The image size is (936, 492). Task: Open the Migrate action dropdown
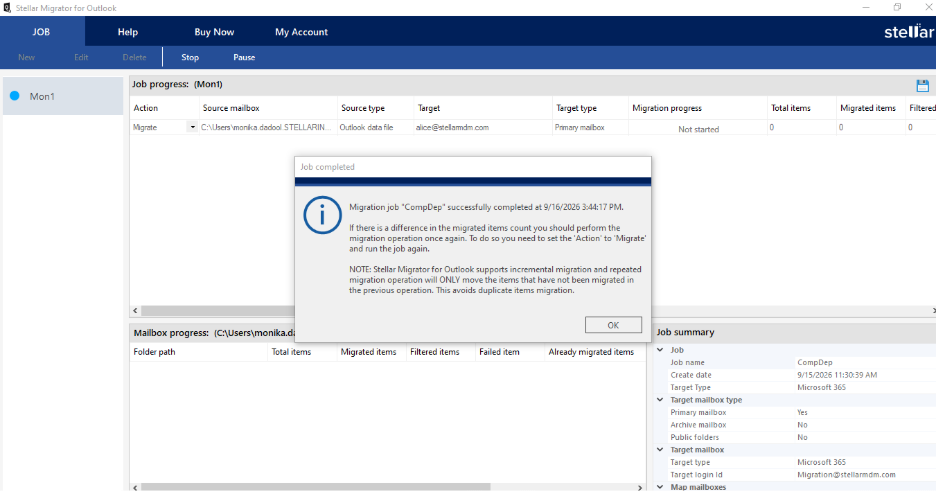point(192,127)
